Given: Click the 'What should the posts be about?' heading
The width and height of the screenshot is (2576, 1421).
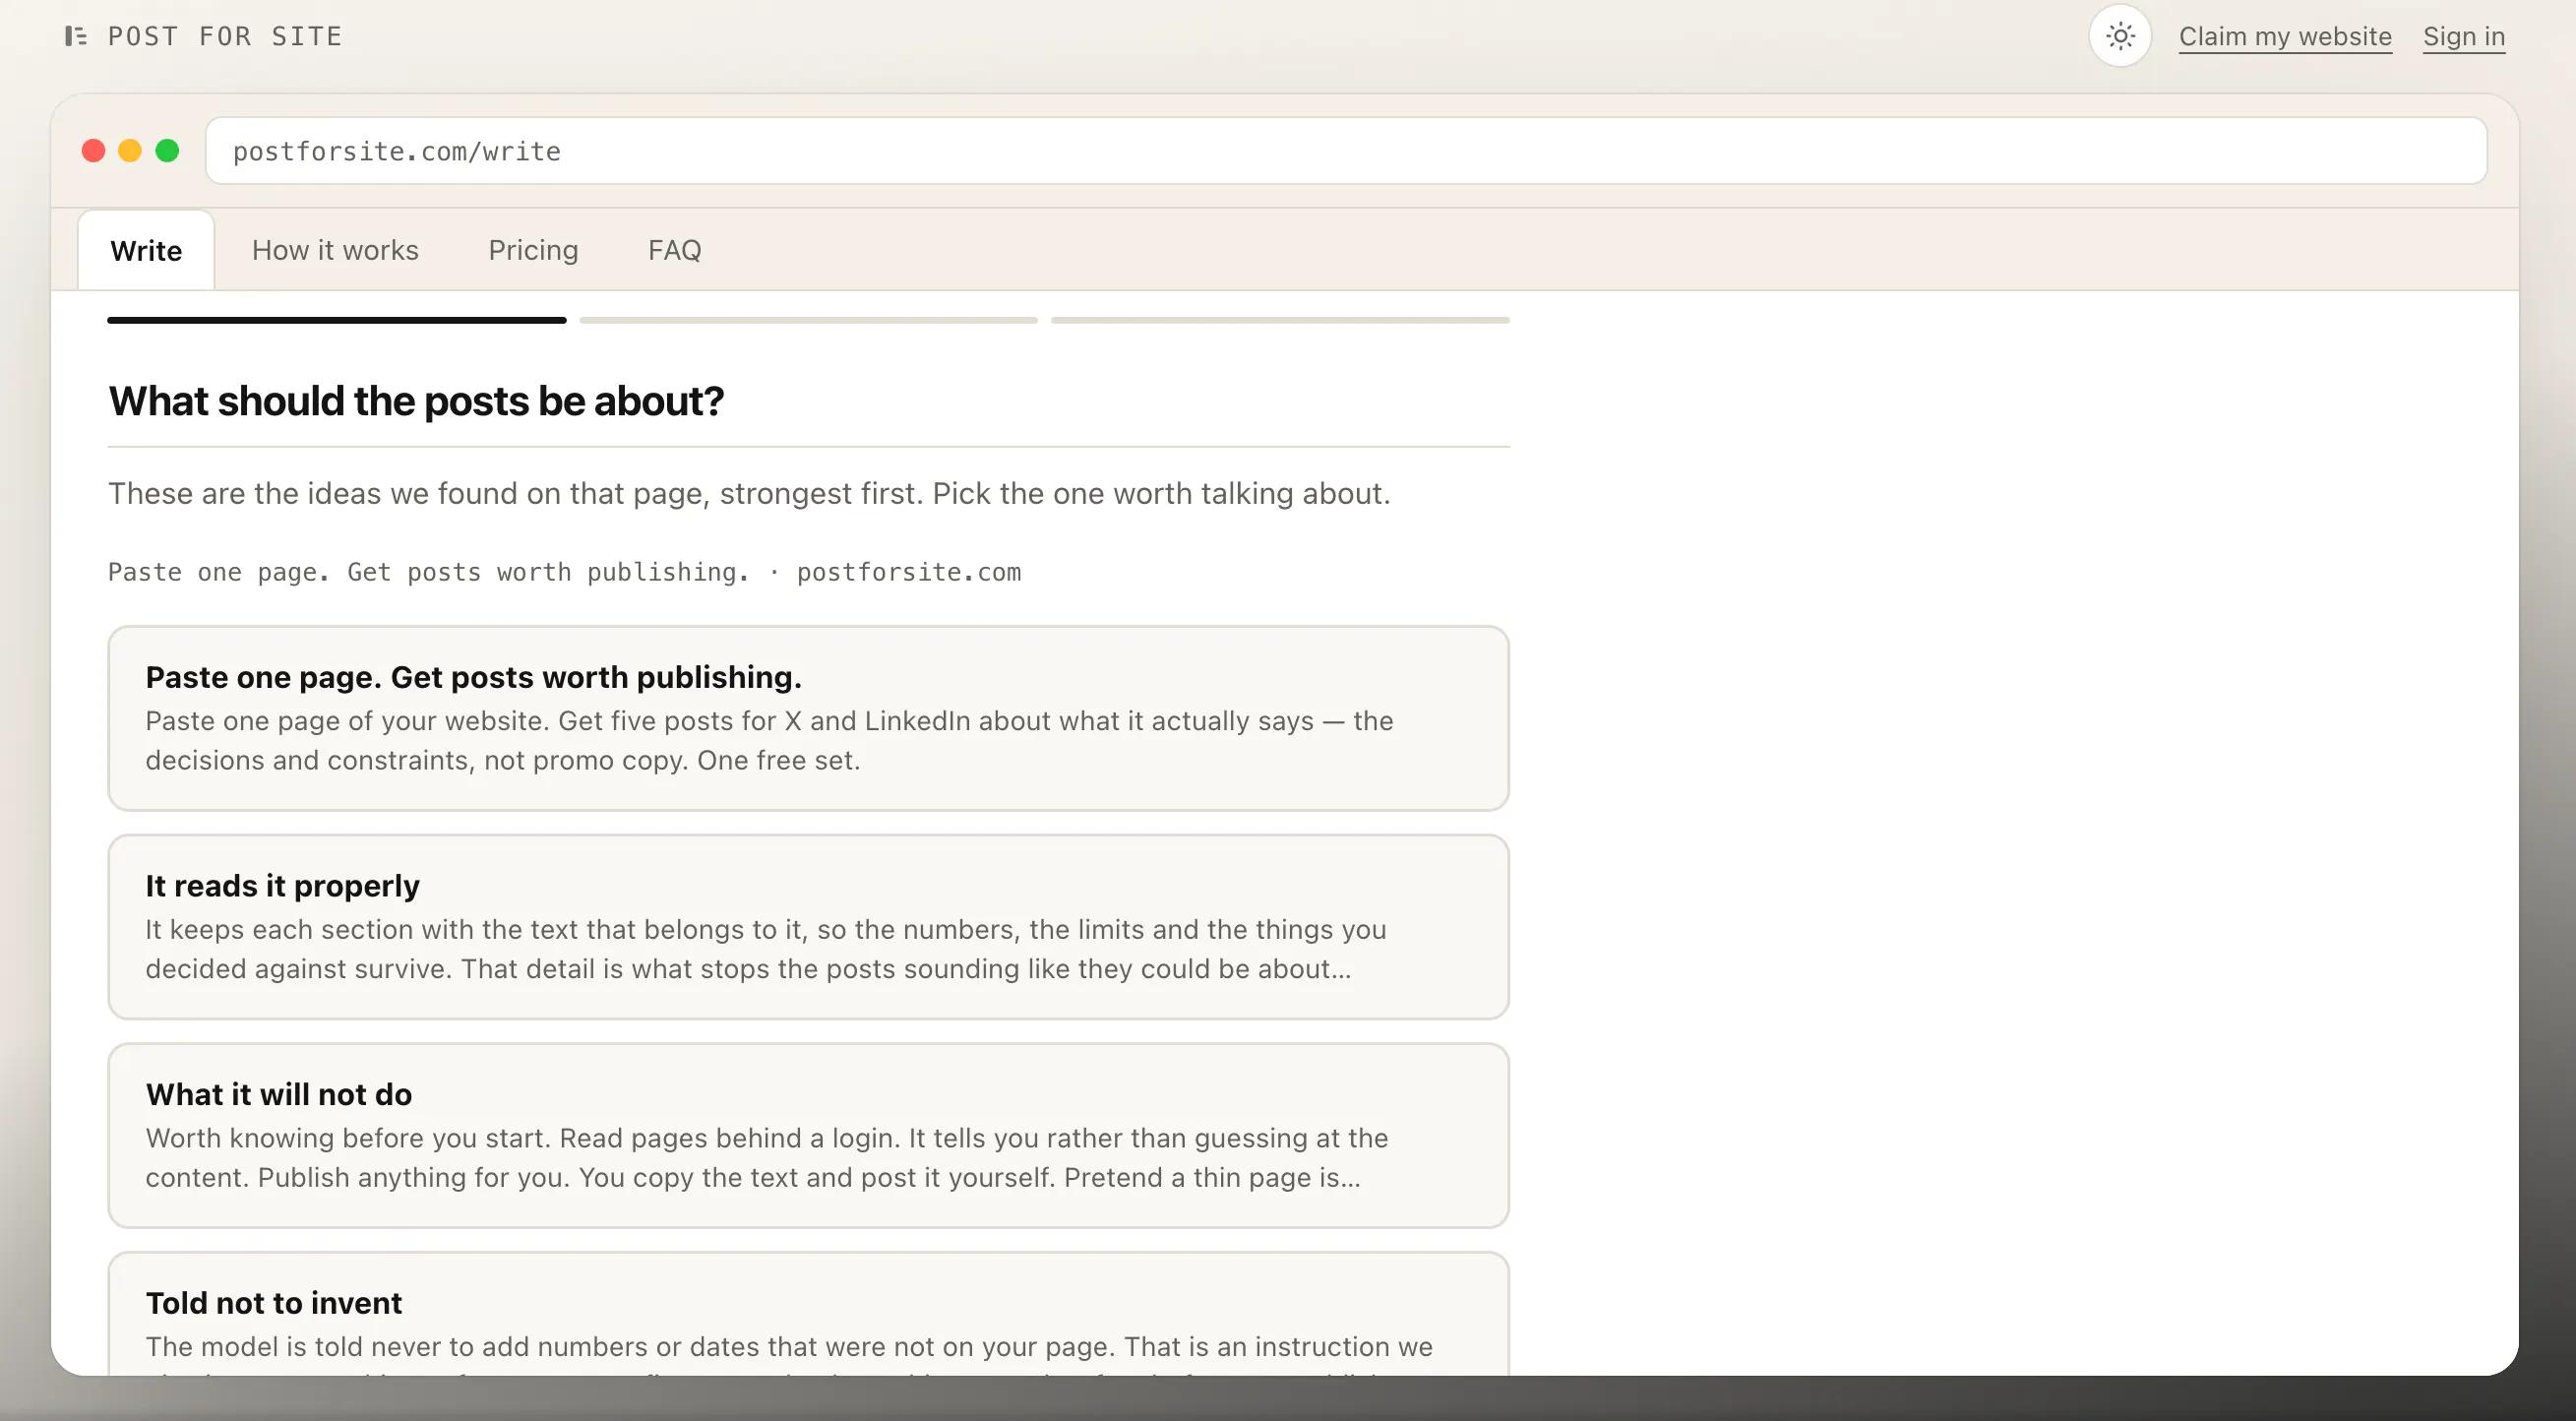Looking at the screenshot, I should (x=416, y=401).
